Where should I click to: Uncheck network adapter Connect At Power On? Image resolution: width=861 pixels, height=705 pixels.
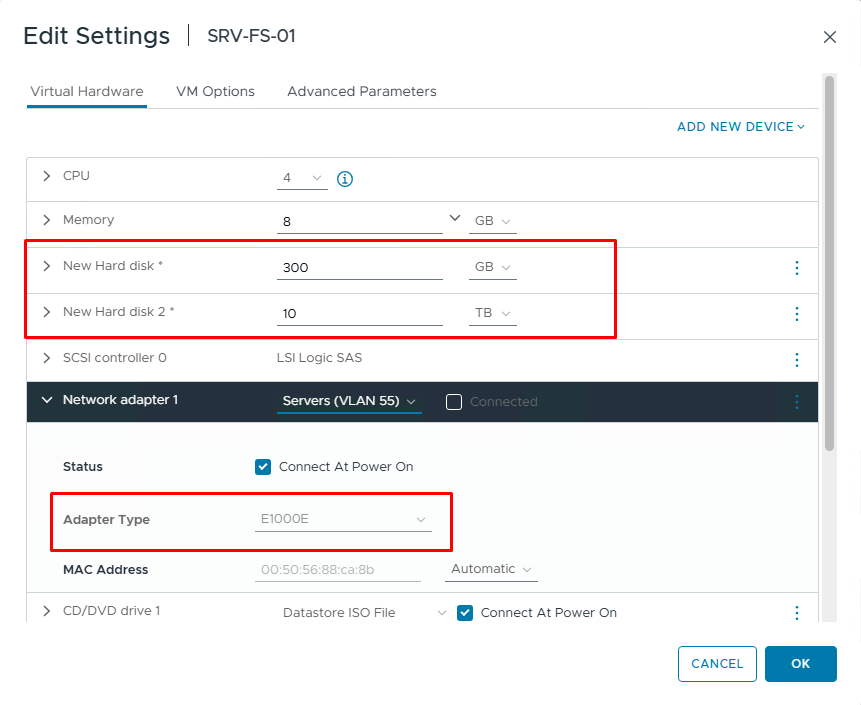tap(263, 467)
